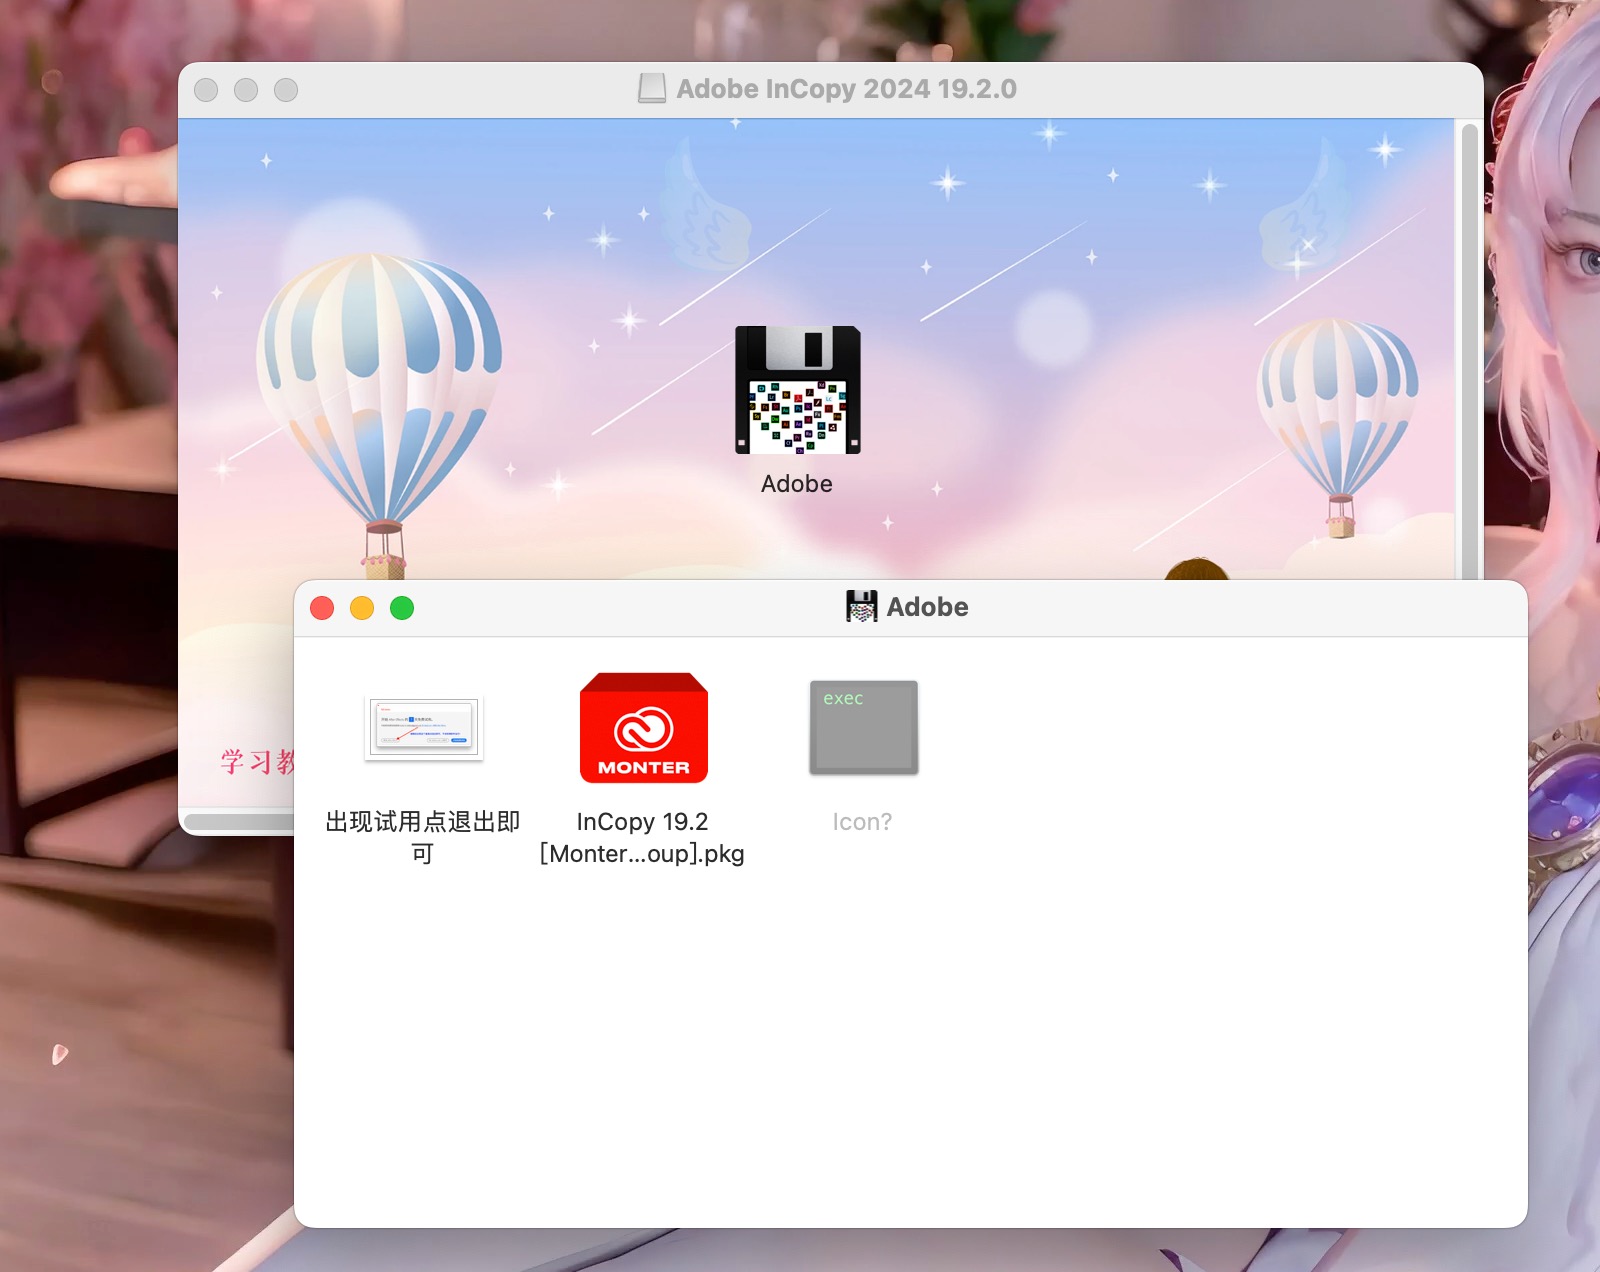Screen dimensions: 1600x1272
Task: Click the "Icon?" file name label
Action: (862, 822)
